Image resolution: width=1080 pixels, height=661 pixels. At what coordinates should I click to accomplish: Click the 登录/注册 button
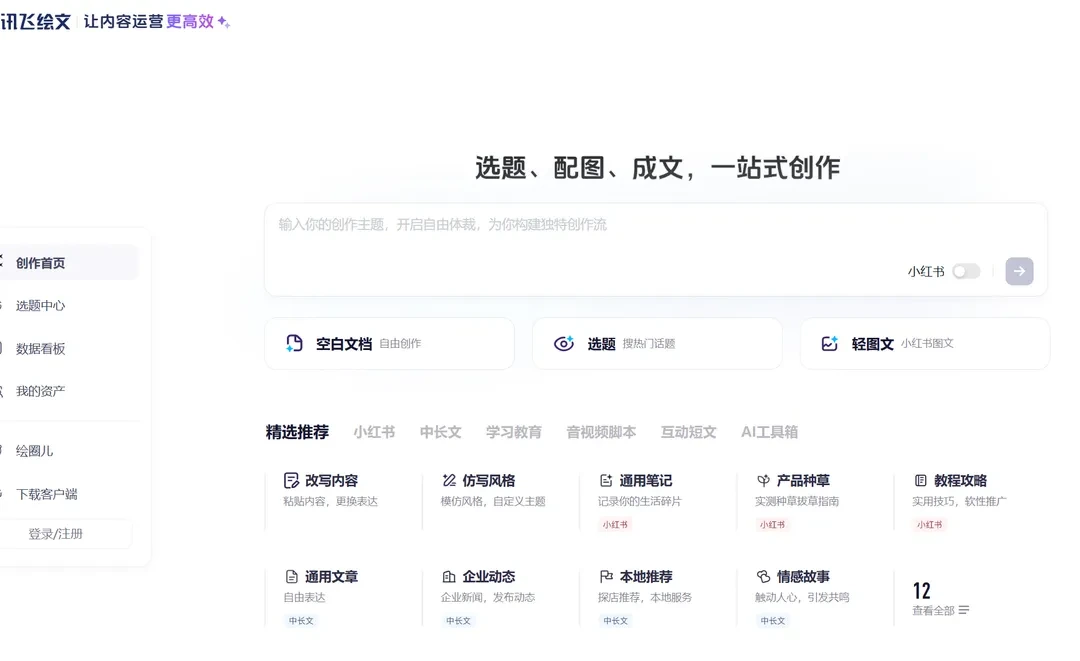tap(67, 533)
